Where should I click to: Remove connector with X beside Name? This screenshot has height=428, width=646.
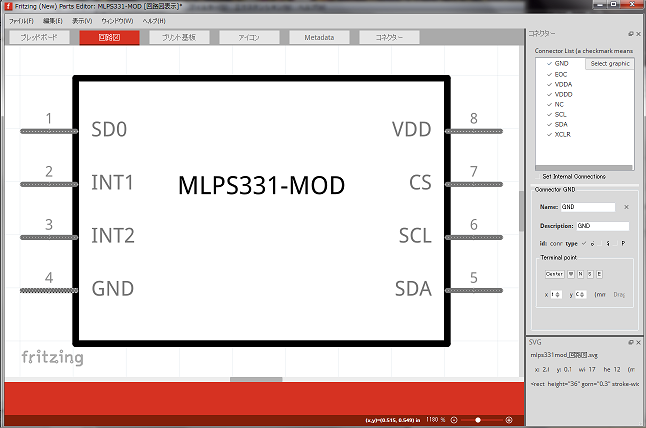pos(626,207)
